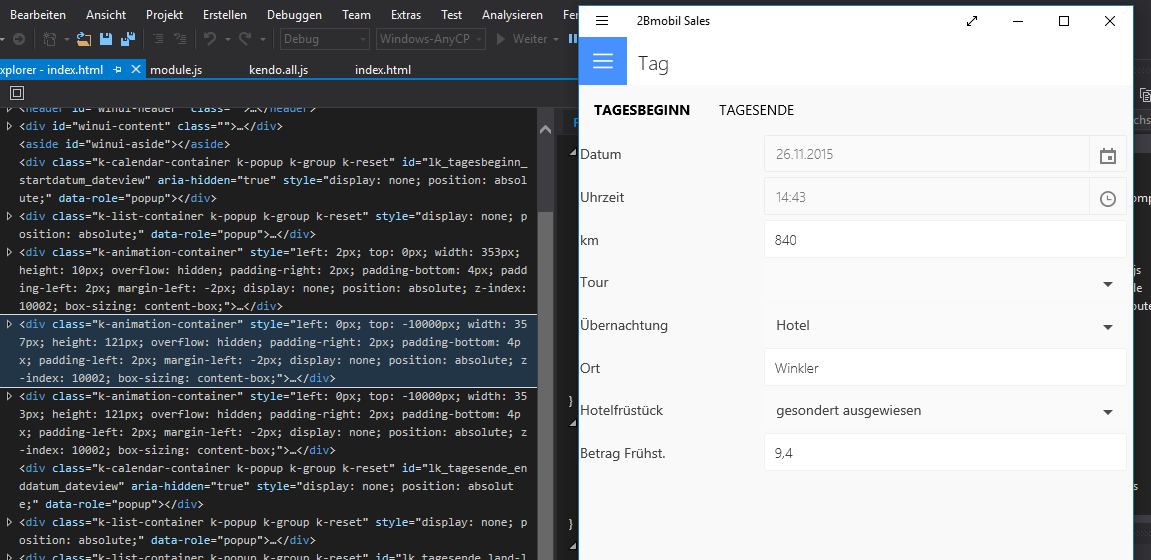1151x560 pixels.
Task: Open the Projekt menu
Action: pyautogui.click(x=164, y=15)
